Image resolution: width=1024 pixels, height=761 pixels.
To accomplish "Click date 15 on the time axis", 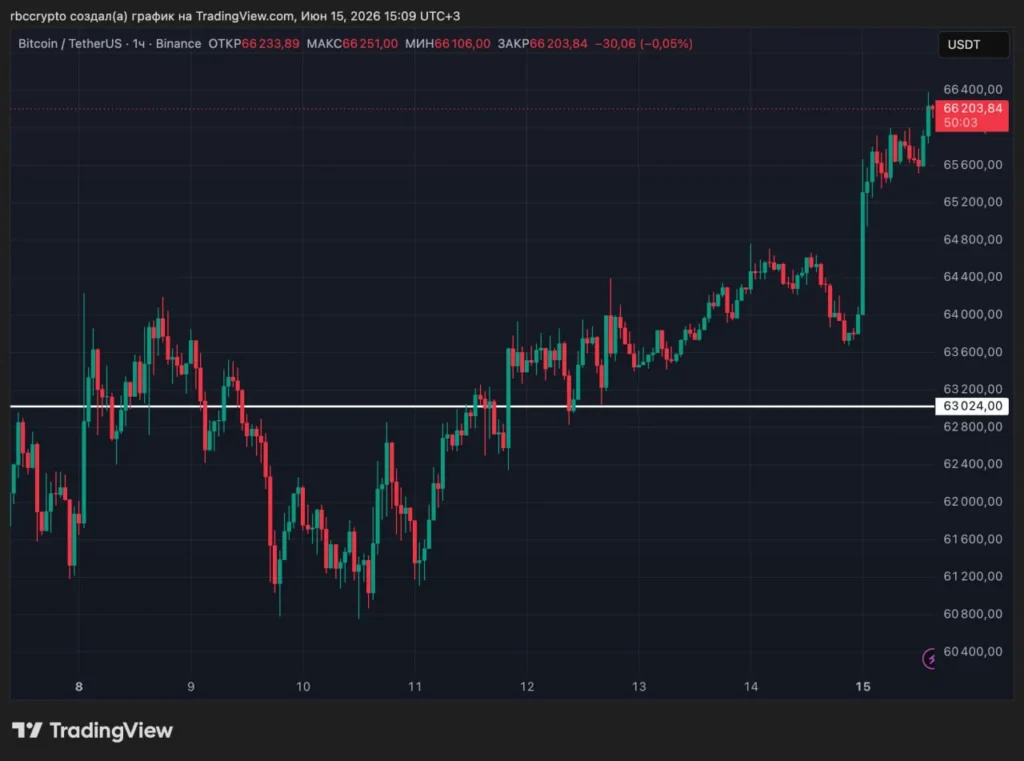I will click(863, 687).
